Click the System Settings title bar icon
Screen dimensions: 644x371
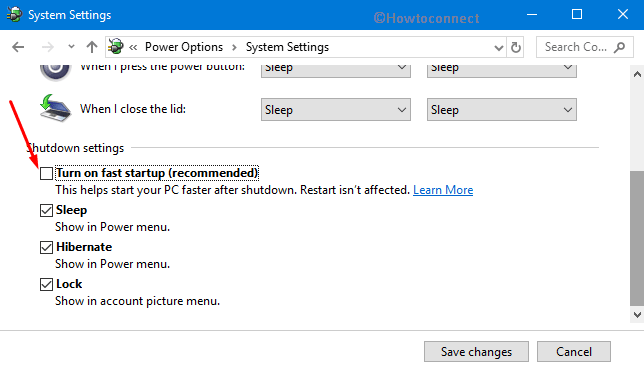[x=14, y=14]
